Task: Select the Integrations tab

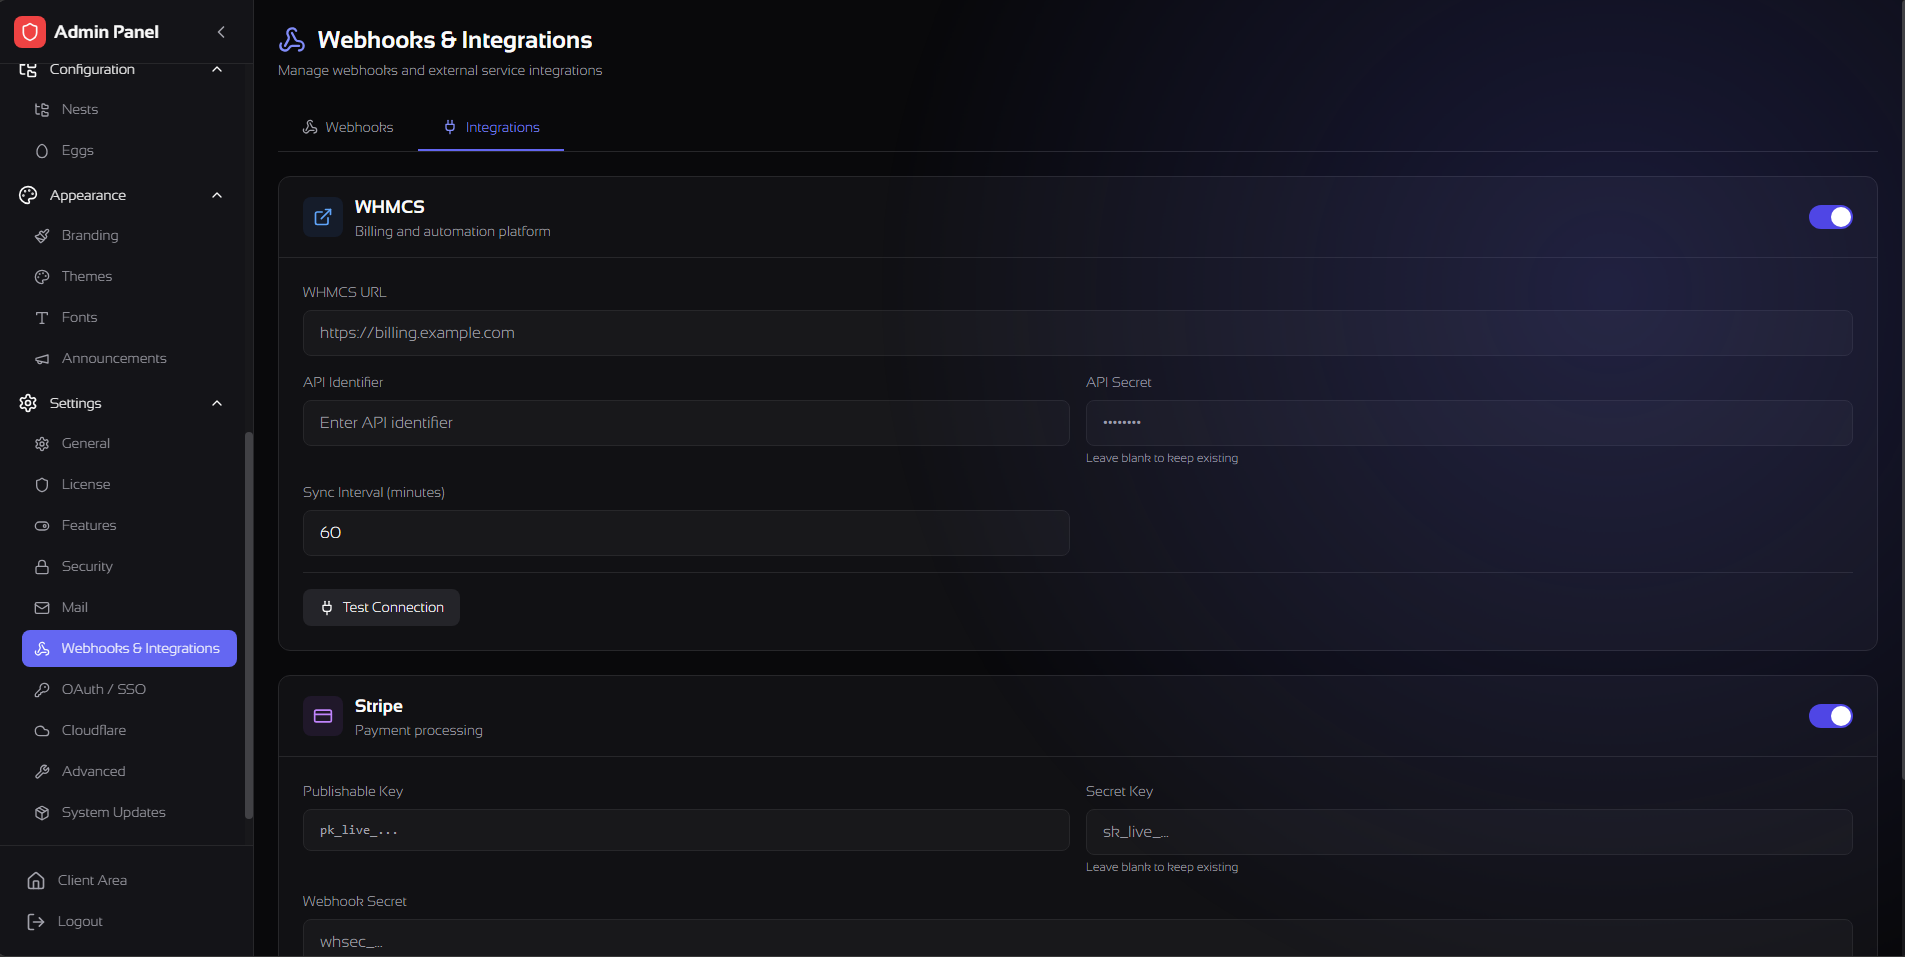Action: pos(491,127)
